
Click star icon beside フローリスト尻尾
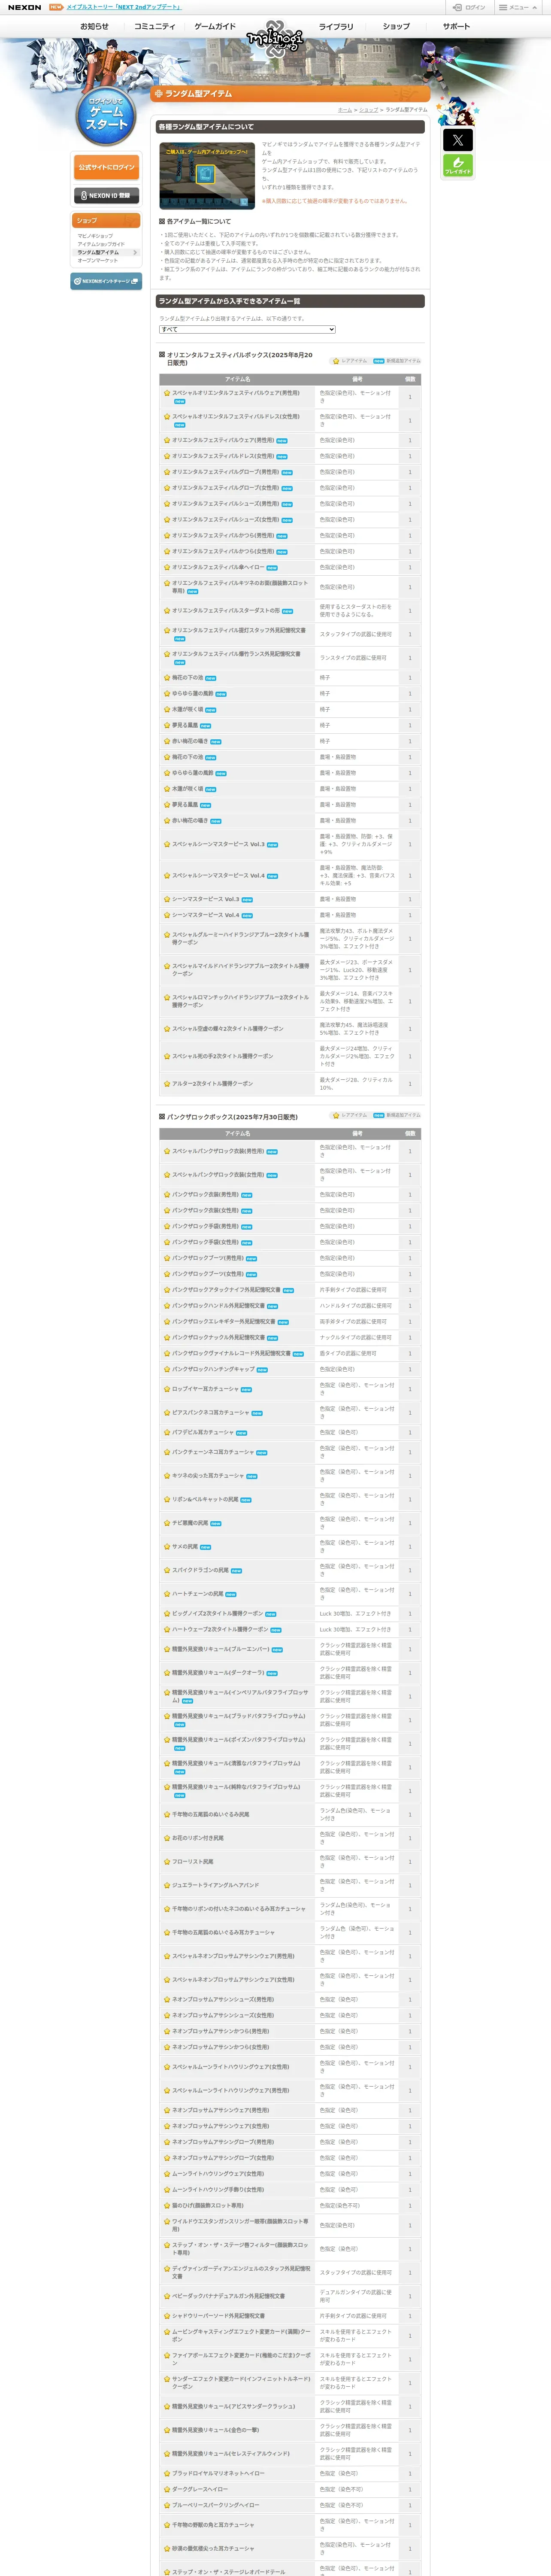click(x=167, y=1862)
